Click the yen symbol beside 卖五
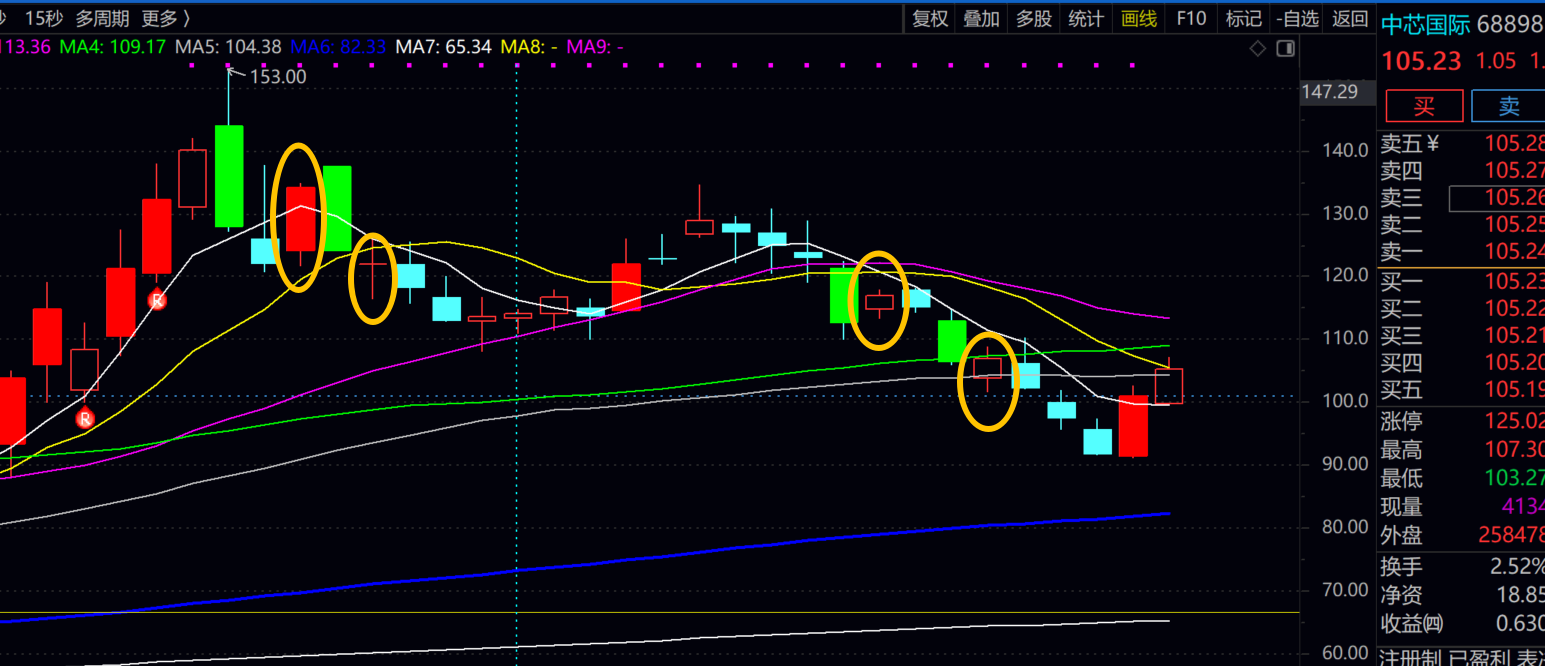The image size is (1545, 666). pyautogui.click(x=1432, y=144)
